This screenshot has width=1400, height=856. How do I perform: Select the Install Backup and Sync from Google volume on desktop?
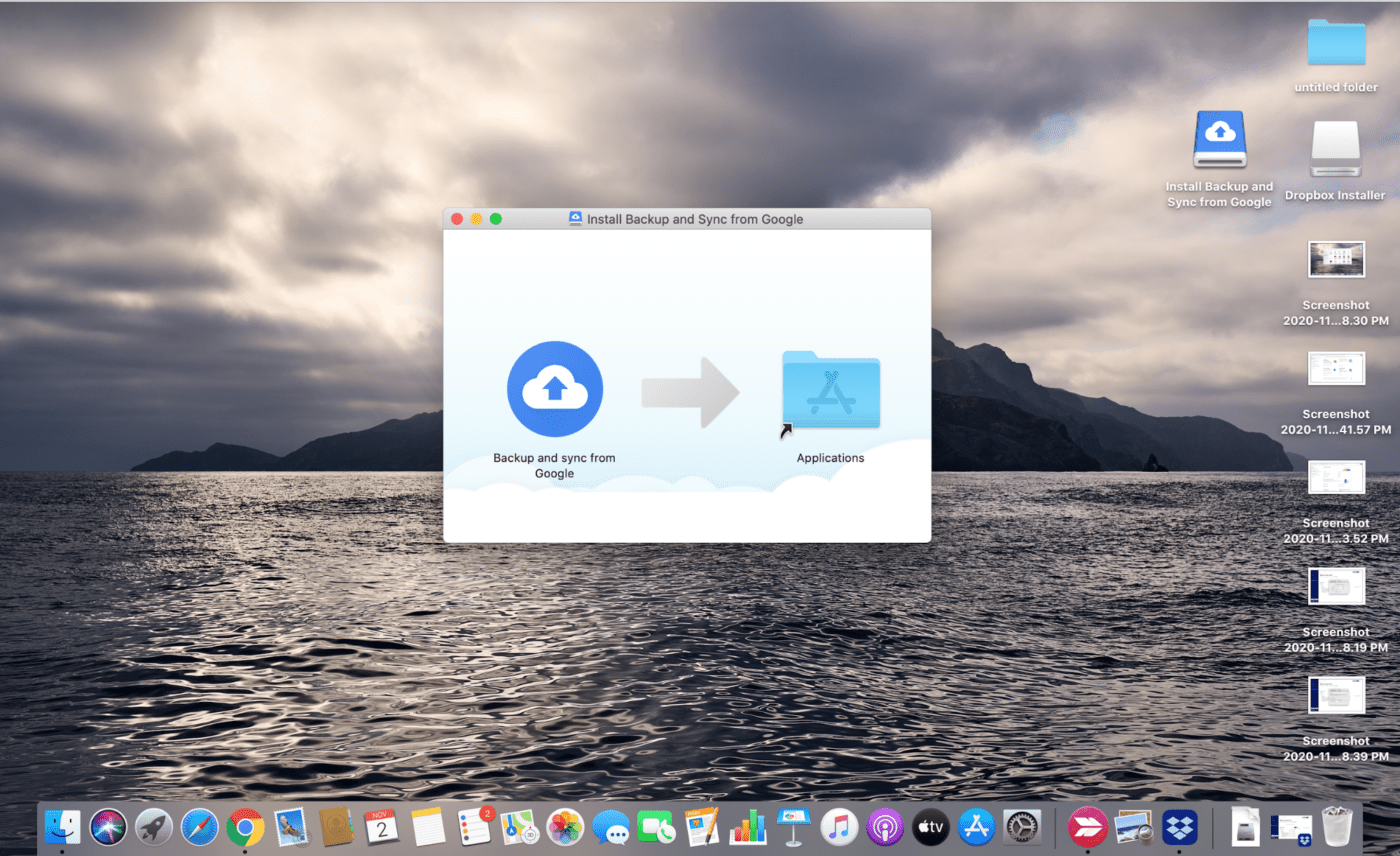tap(1219, 139)
